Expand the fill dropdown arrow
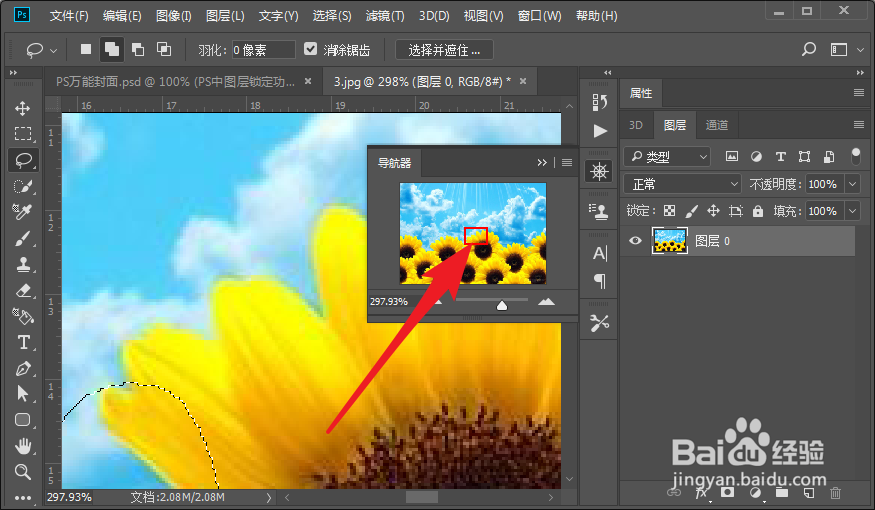This screenshot has width=875, height=510. coord(853,211)
